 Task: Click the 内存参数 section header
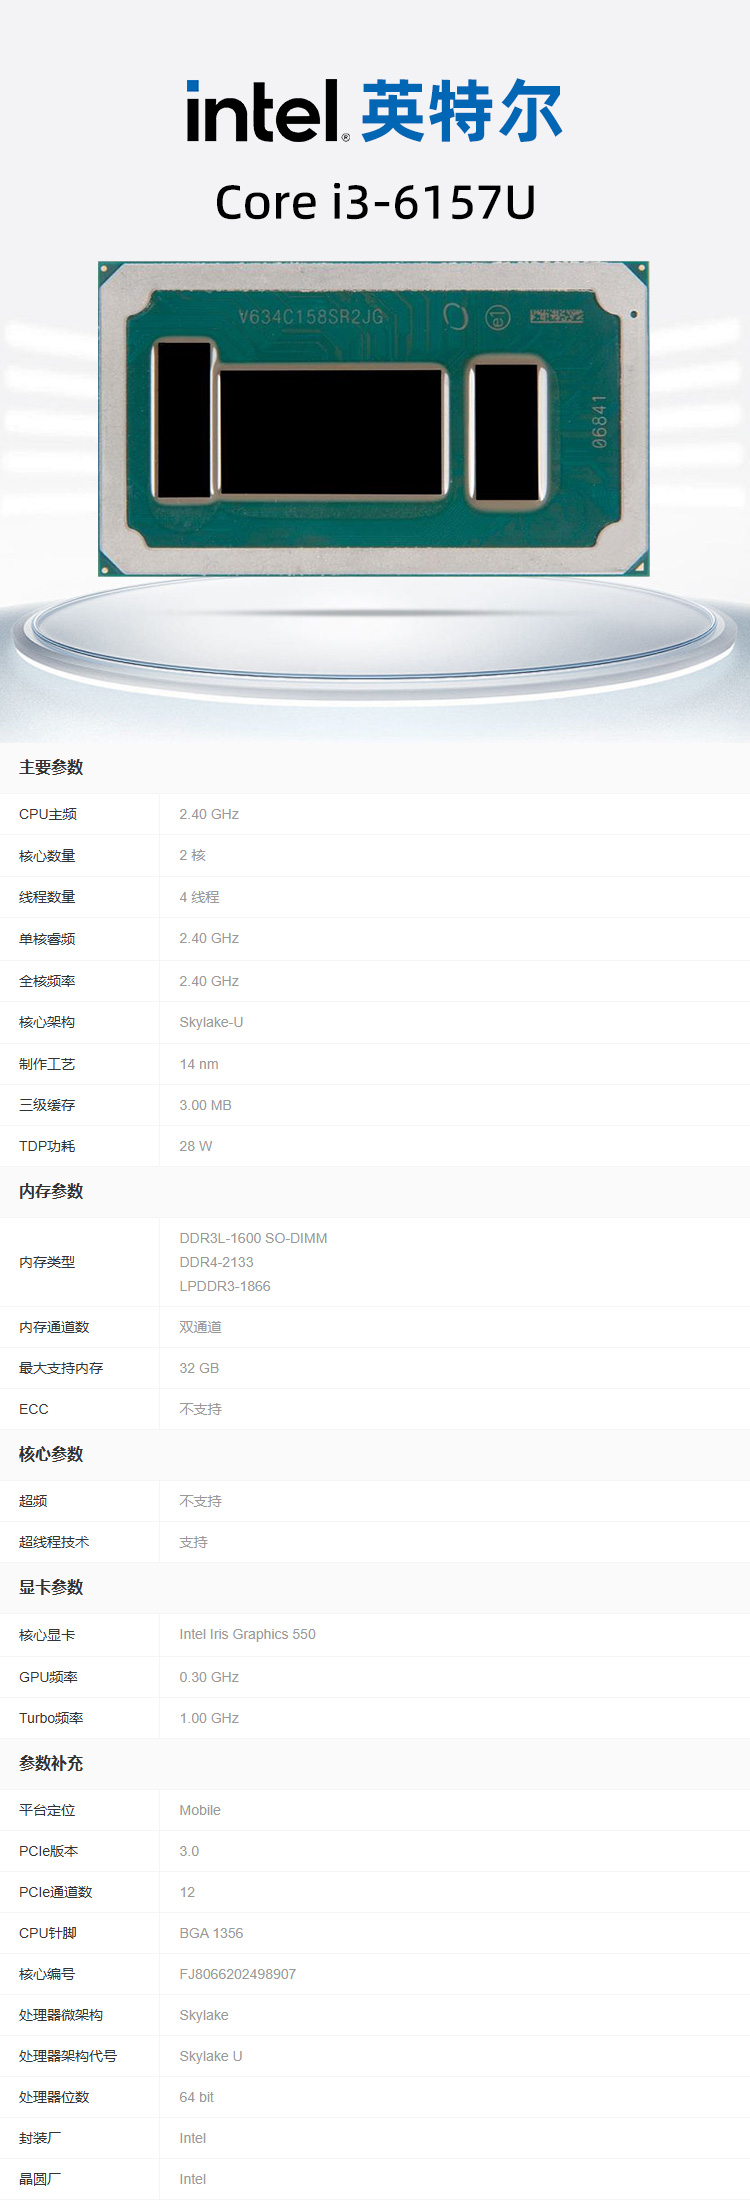pos(51,1191)
